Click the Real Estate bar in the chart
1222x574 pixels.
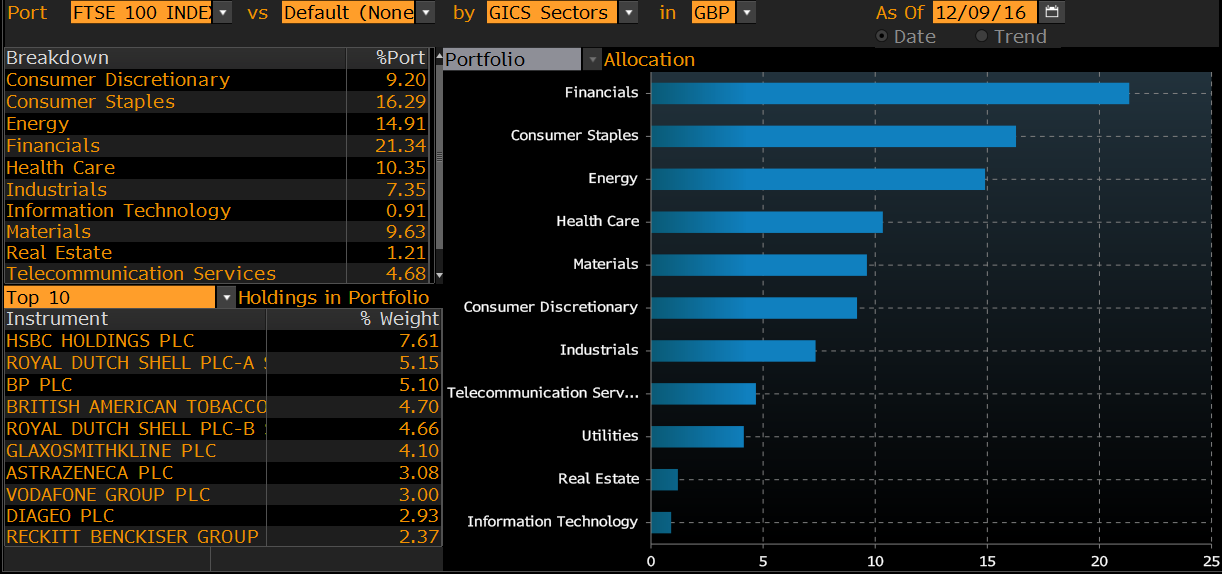[x=664, y=480]
